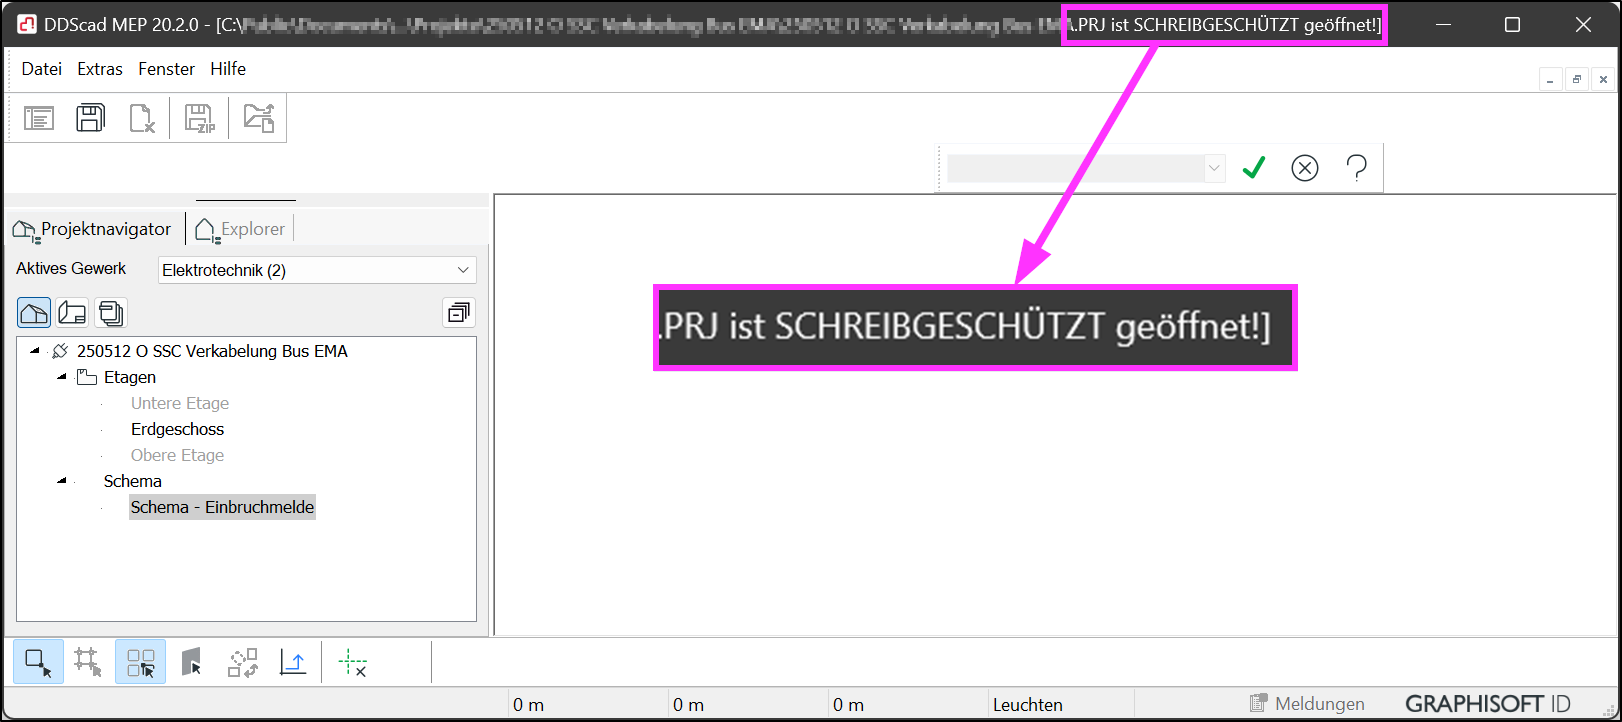Click the GRAPHISOFT ID link
This screenshot has width=1622, height=722.
point(1488,704)
